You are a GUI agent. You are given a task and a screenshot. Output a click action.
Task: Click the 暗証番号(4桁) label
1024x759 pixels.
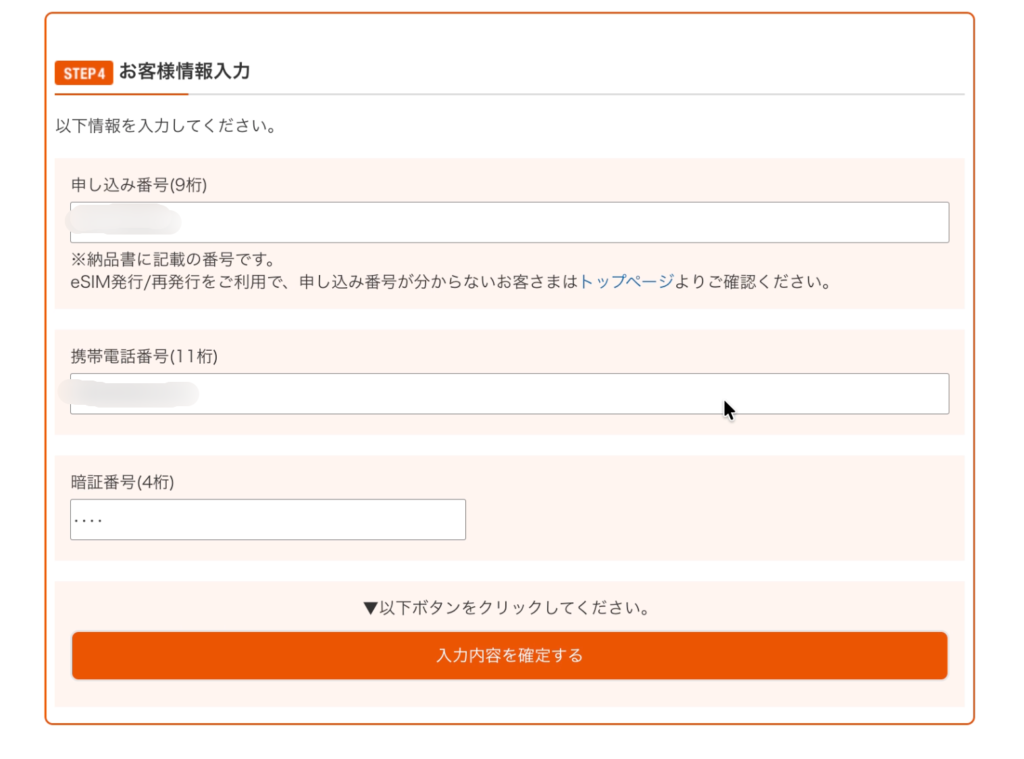pos(124,482)
